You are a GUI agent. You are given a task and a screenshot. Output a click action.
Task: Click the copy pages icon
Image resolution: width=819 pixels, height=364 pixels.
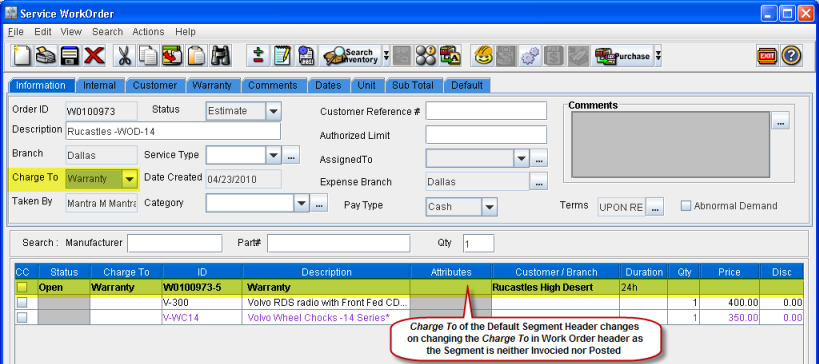click(x=149, y=55)
